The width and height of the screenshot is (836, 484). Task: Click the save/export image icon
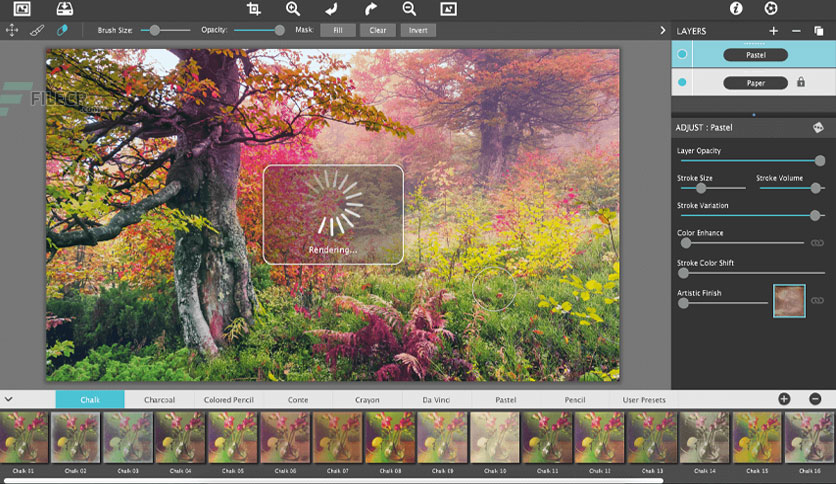(x=65, y=9)
